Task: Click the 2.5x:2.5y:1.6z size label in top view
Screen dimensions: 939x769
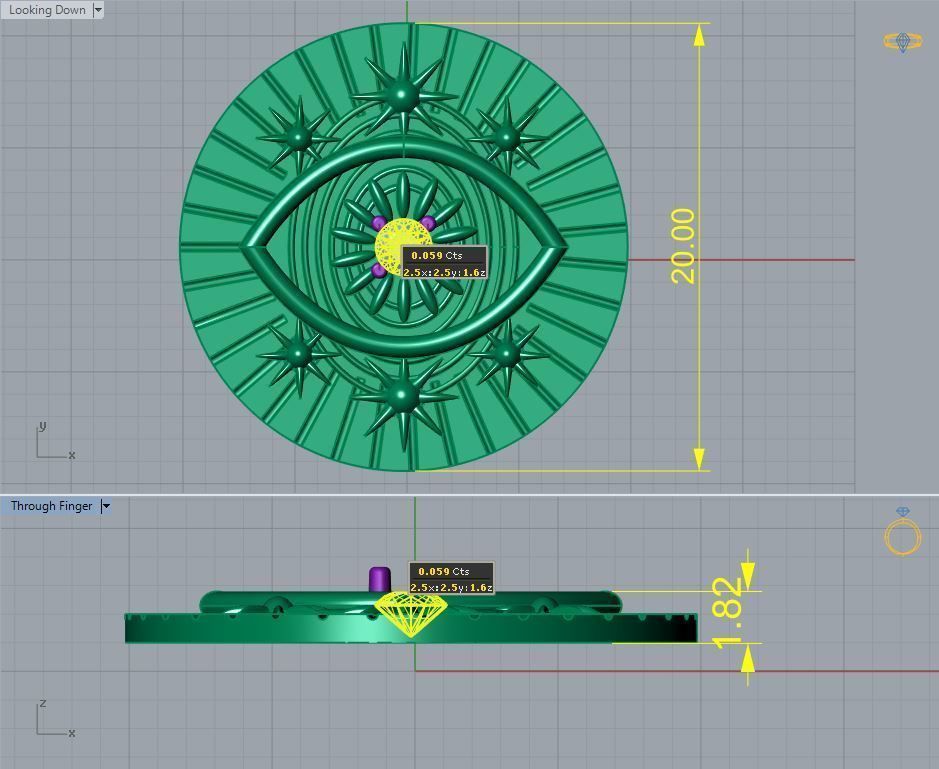Action: tap(444, 273)
